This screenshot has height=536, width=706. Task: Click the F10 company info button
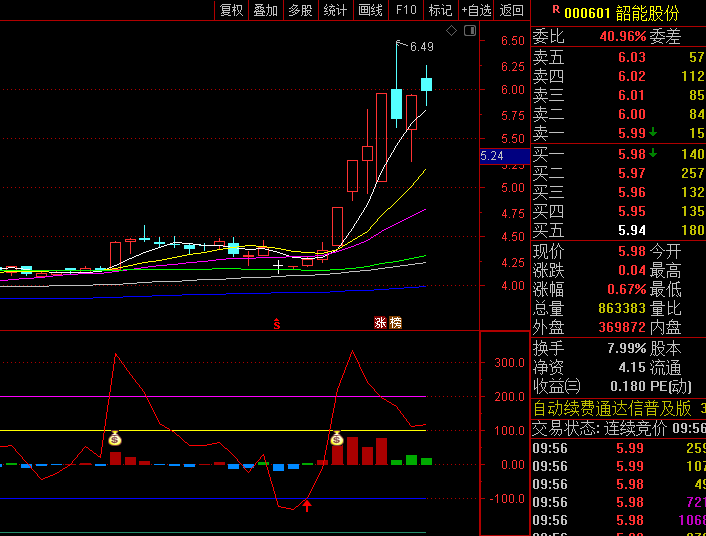click(x=405, y=10)
